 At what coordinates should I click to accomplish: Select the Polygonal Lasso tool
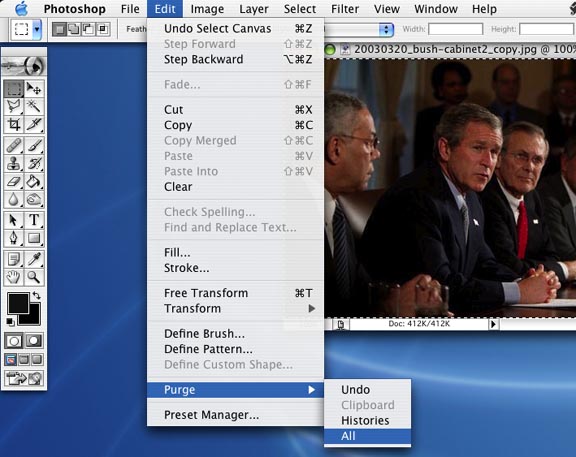pyautogui.click(x=14, y=106)
